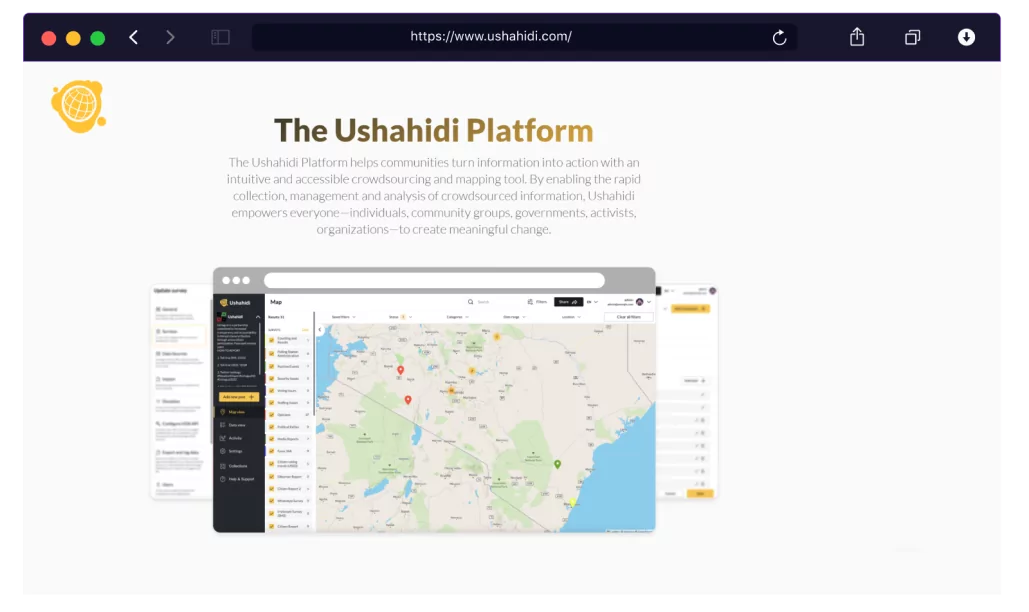
Task: Click the search magnifier icon in Map header
Action: (x=471, y=302)
